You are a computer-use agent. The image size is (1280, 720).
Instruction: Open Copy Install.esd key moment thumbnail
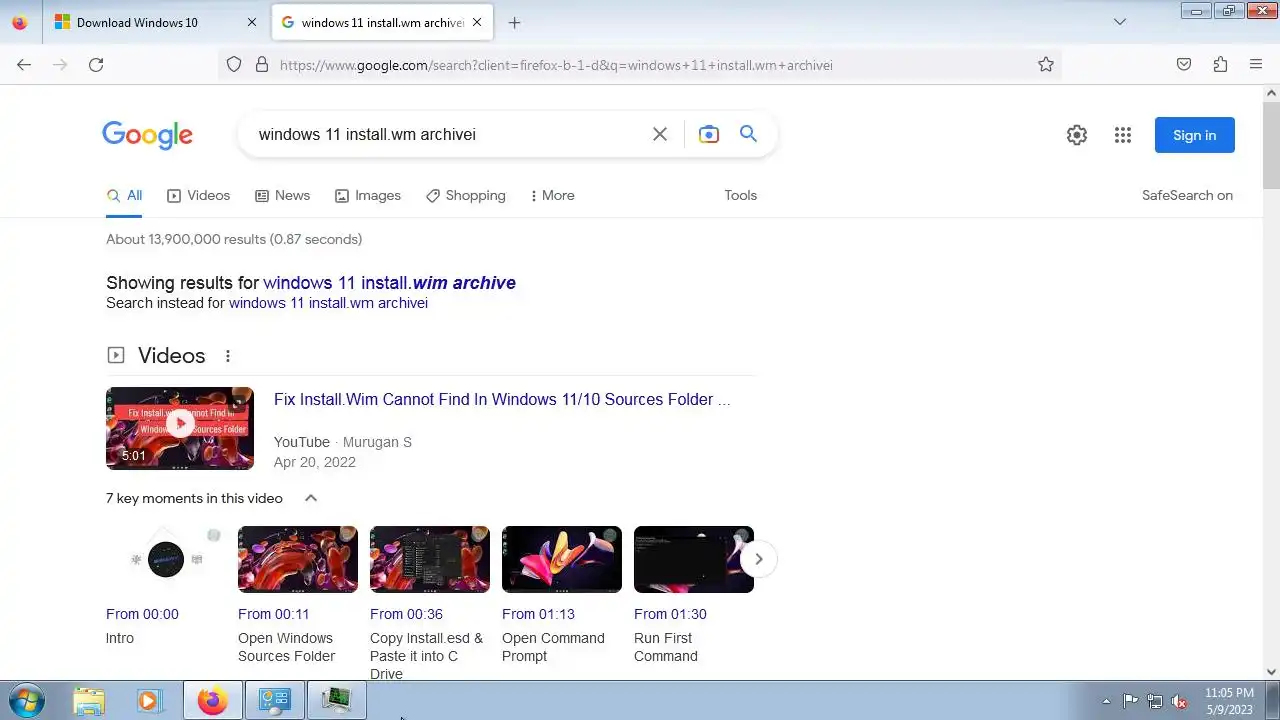point(430,559)
